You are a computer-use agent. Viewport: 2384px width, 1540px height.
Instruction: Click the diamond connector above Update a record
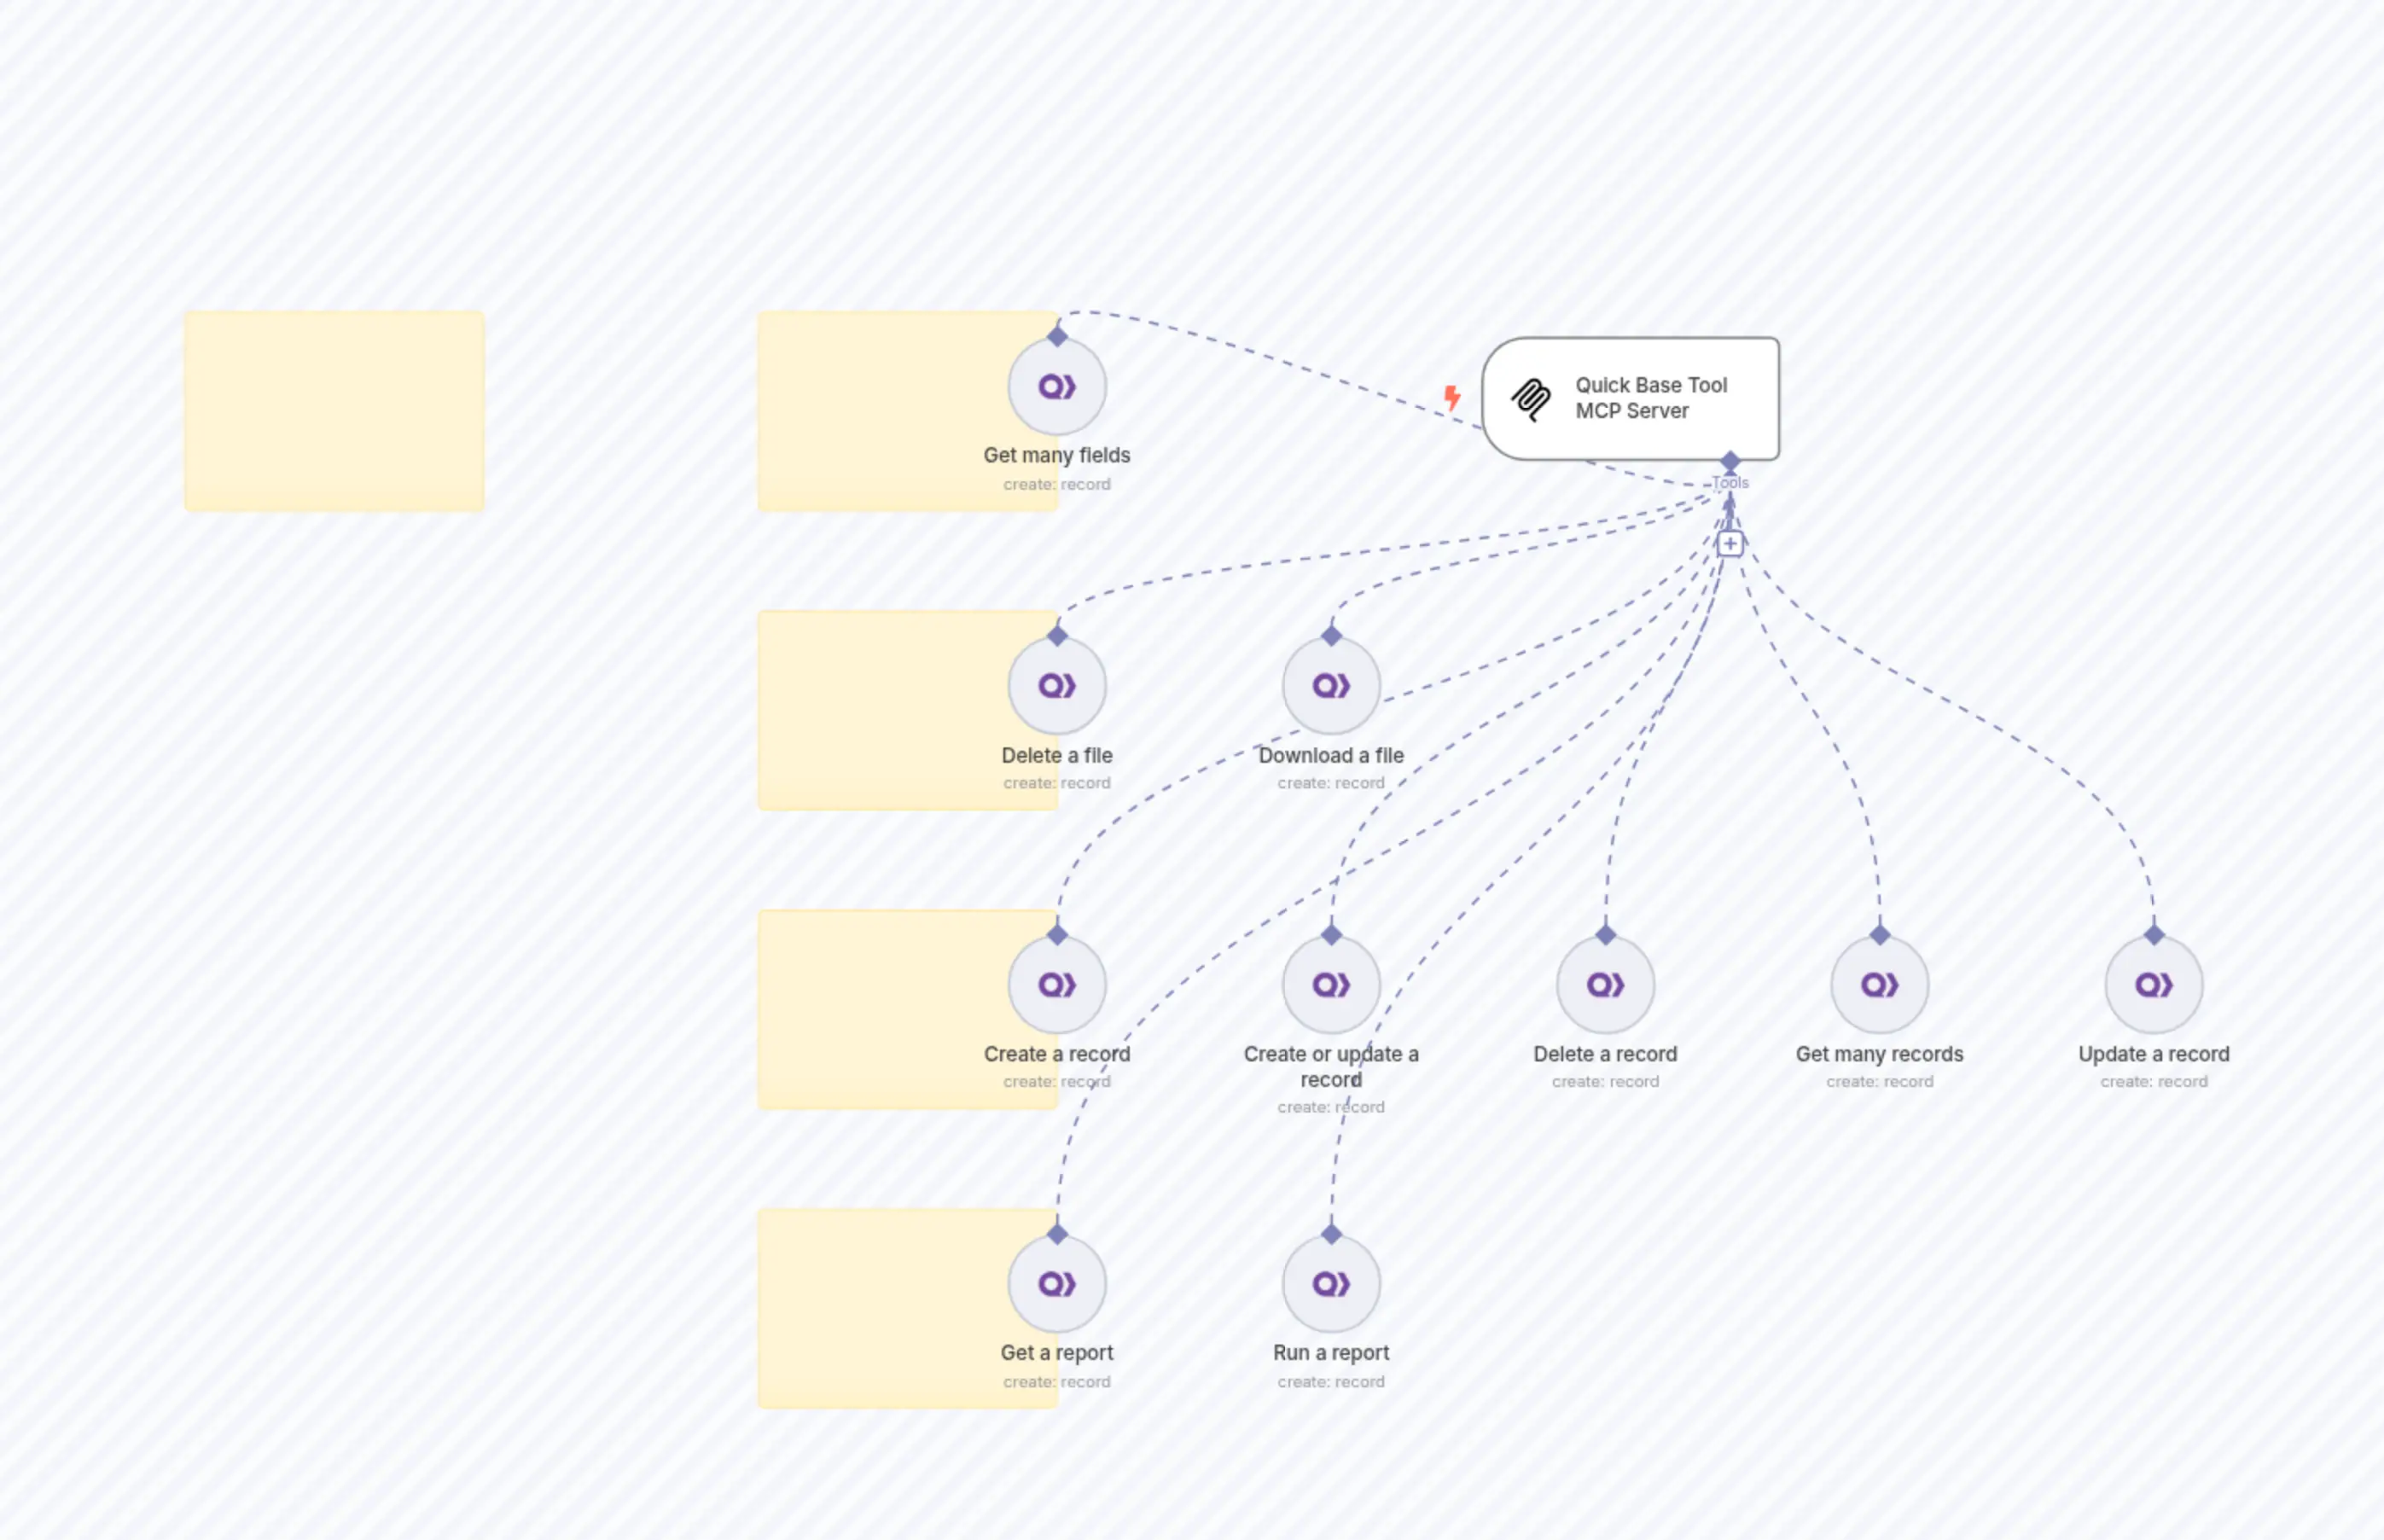click(x=2154, y=934)
